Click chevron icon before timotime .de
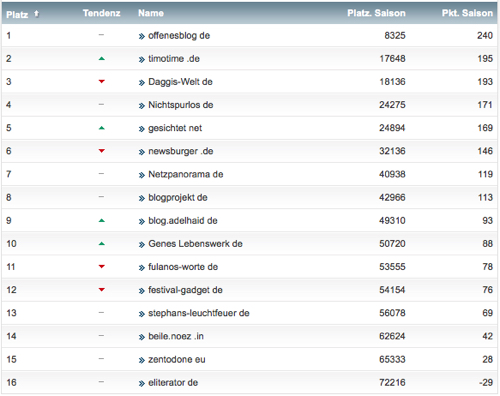 142,60
